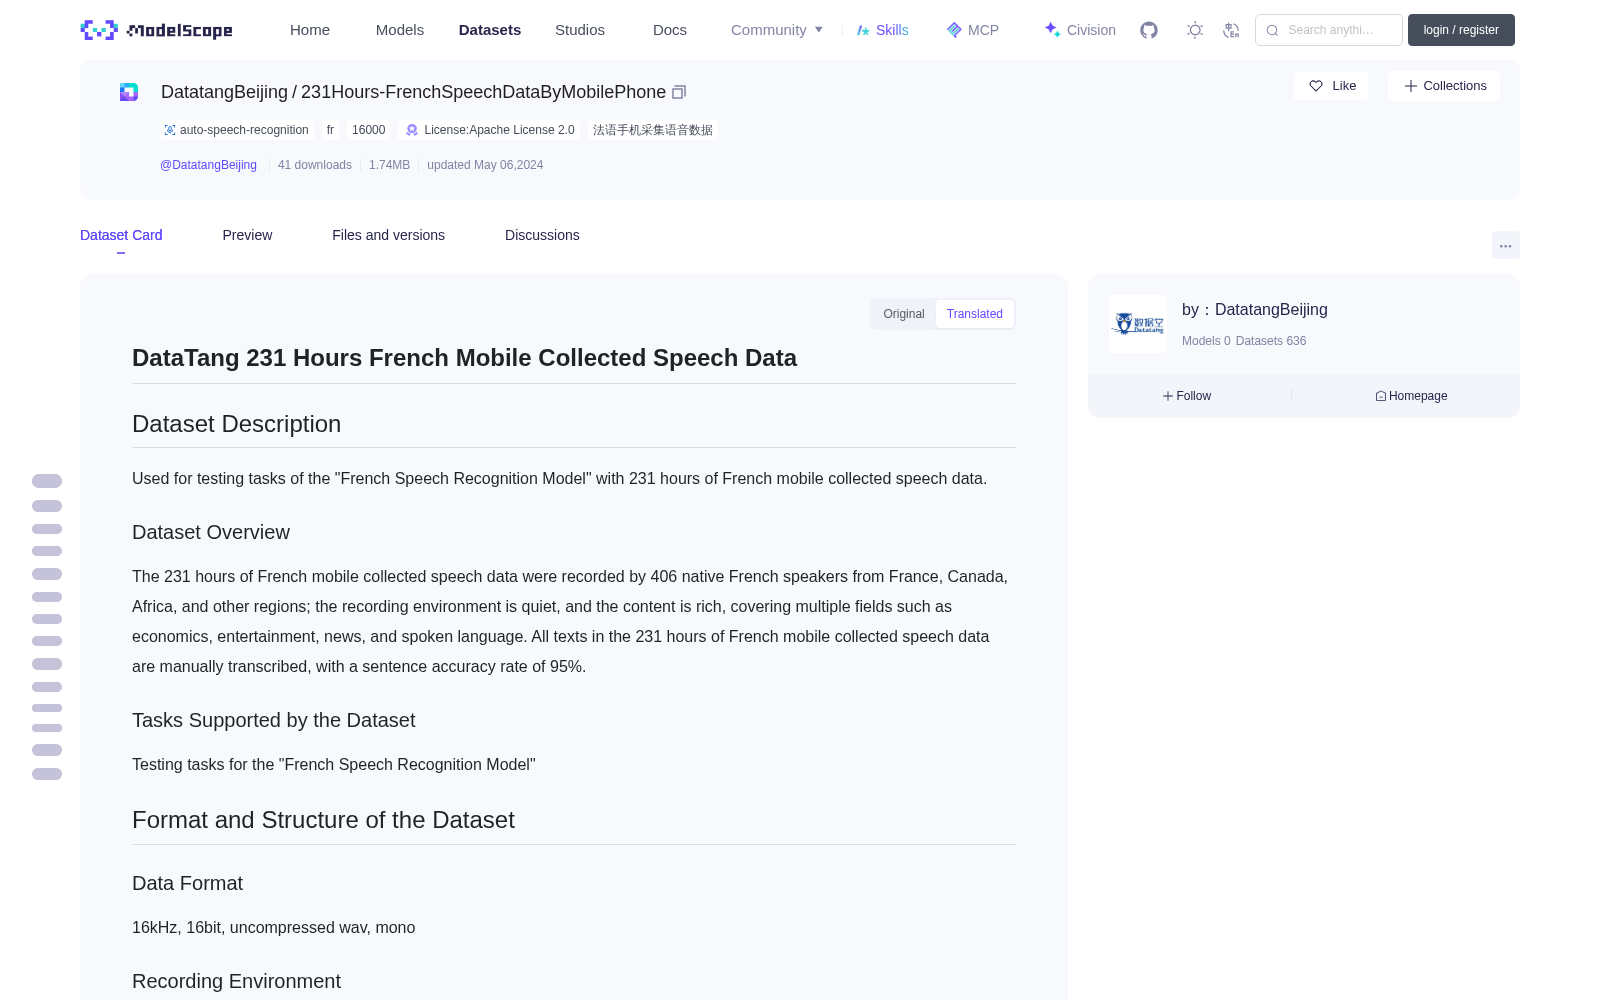Click the dataset avatar icon beside title
Viewport: 1600px width, 1000px height.
pos(129,92)
